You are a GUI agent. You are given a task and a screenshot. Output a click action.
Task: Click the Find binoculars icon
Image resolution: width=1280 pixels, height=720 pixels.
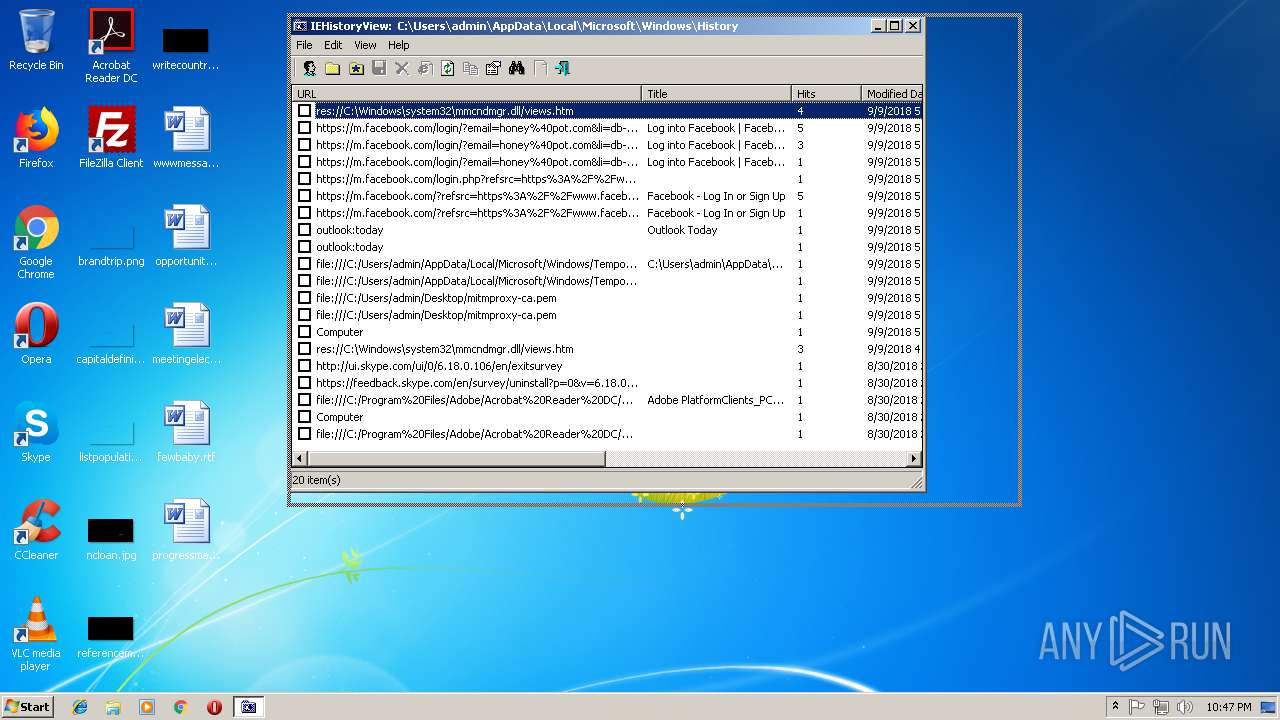coord(517,68)
